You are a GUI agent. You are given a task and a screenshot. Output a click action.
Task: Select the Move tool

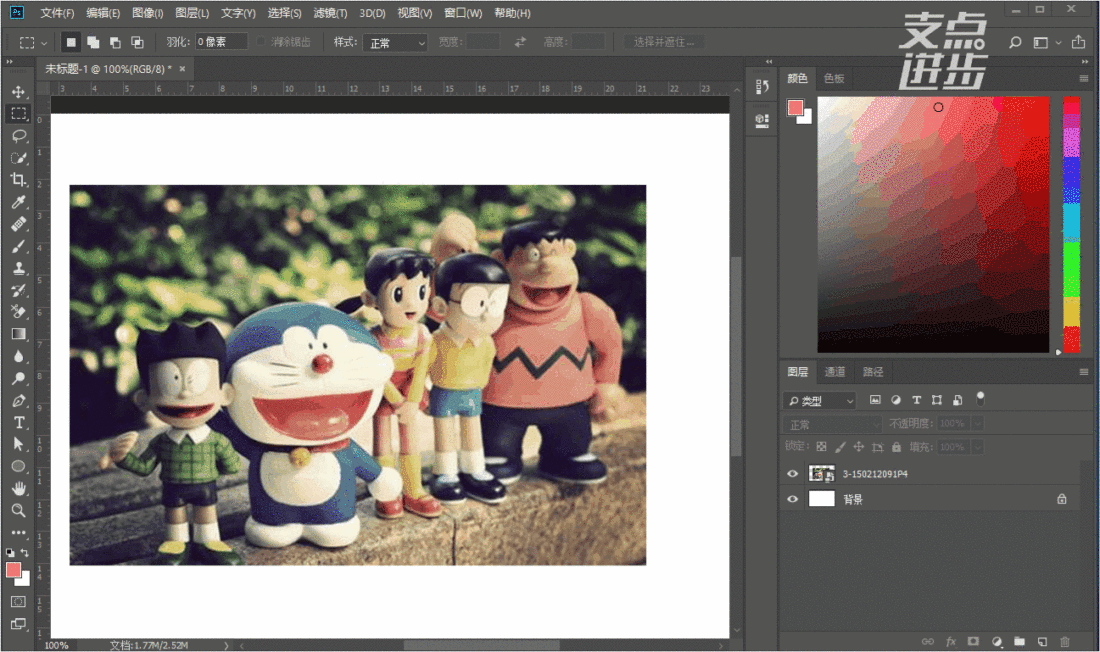[x=19, y=91]
